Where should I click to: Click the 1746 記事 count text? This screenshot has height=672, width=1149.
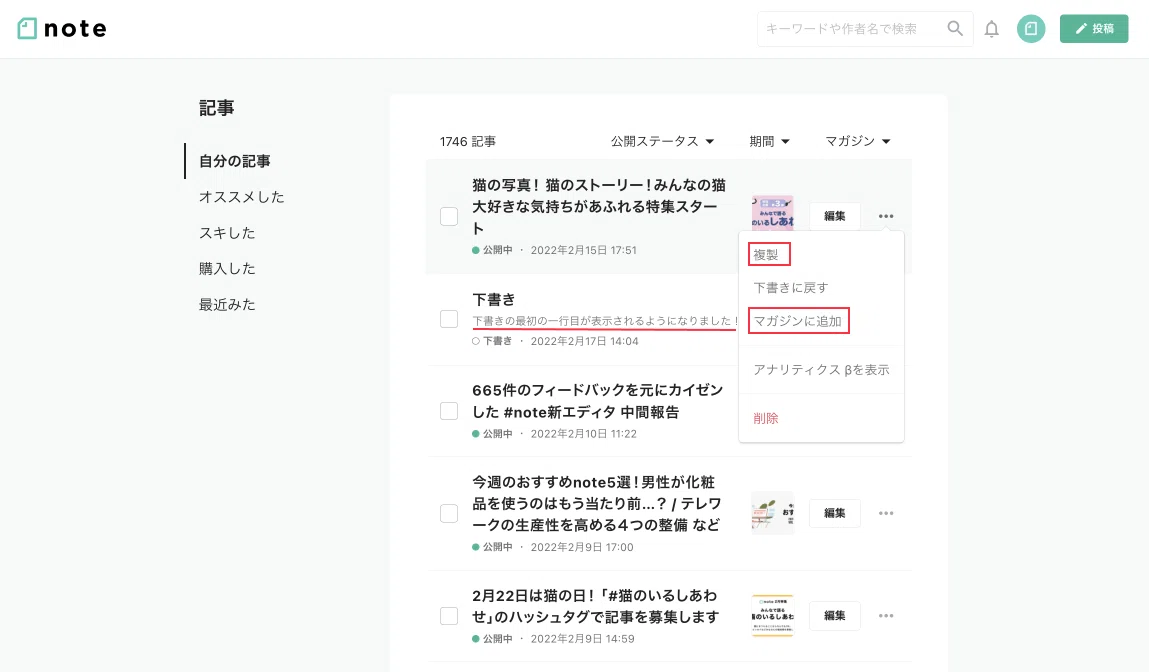point(468,141)
